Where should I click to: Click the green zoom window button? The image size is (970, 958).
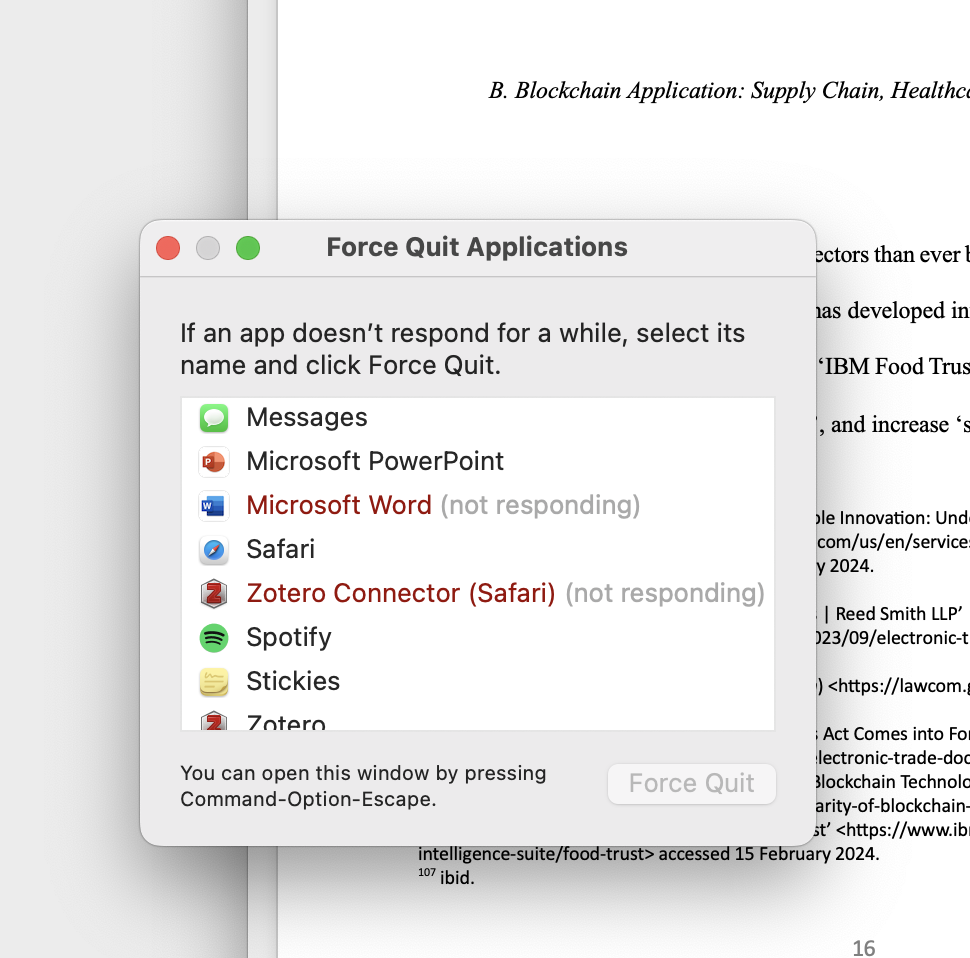tap(248, 248)
